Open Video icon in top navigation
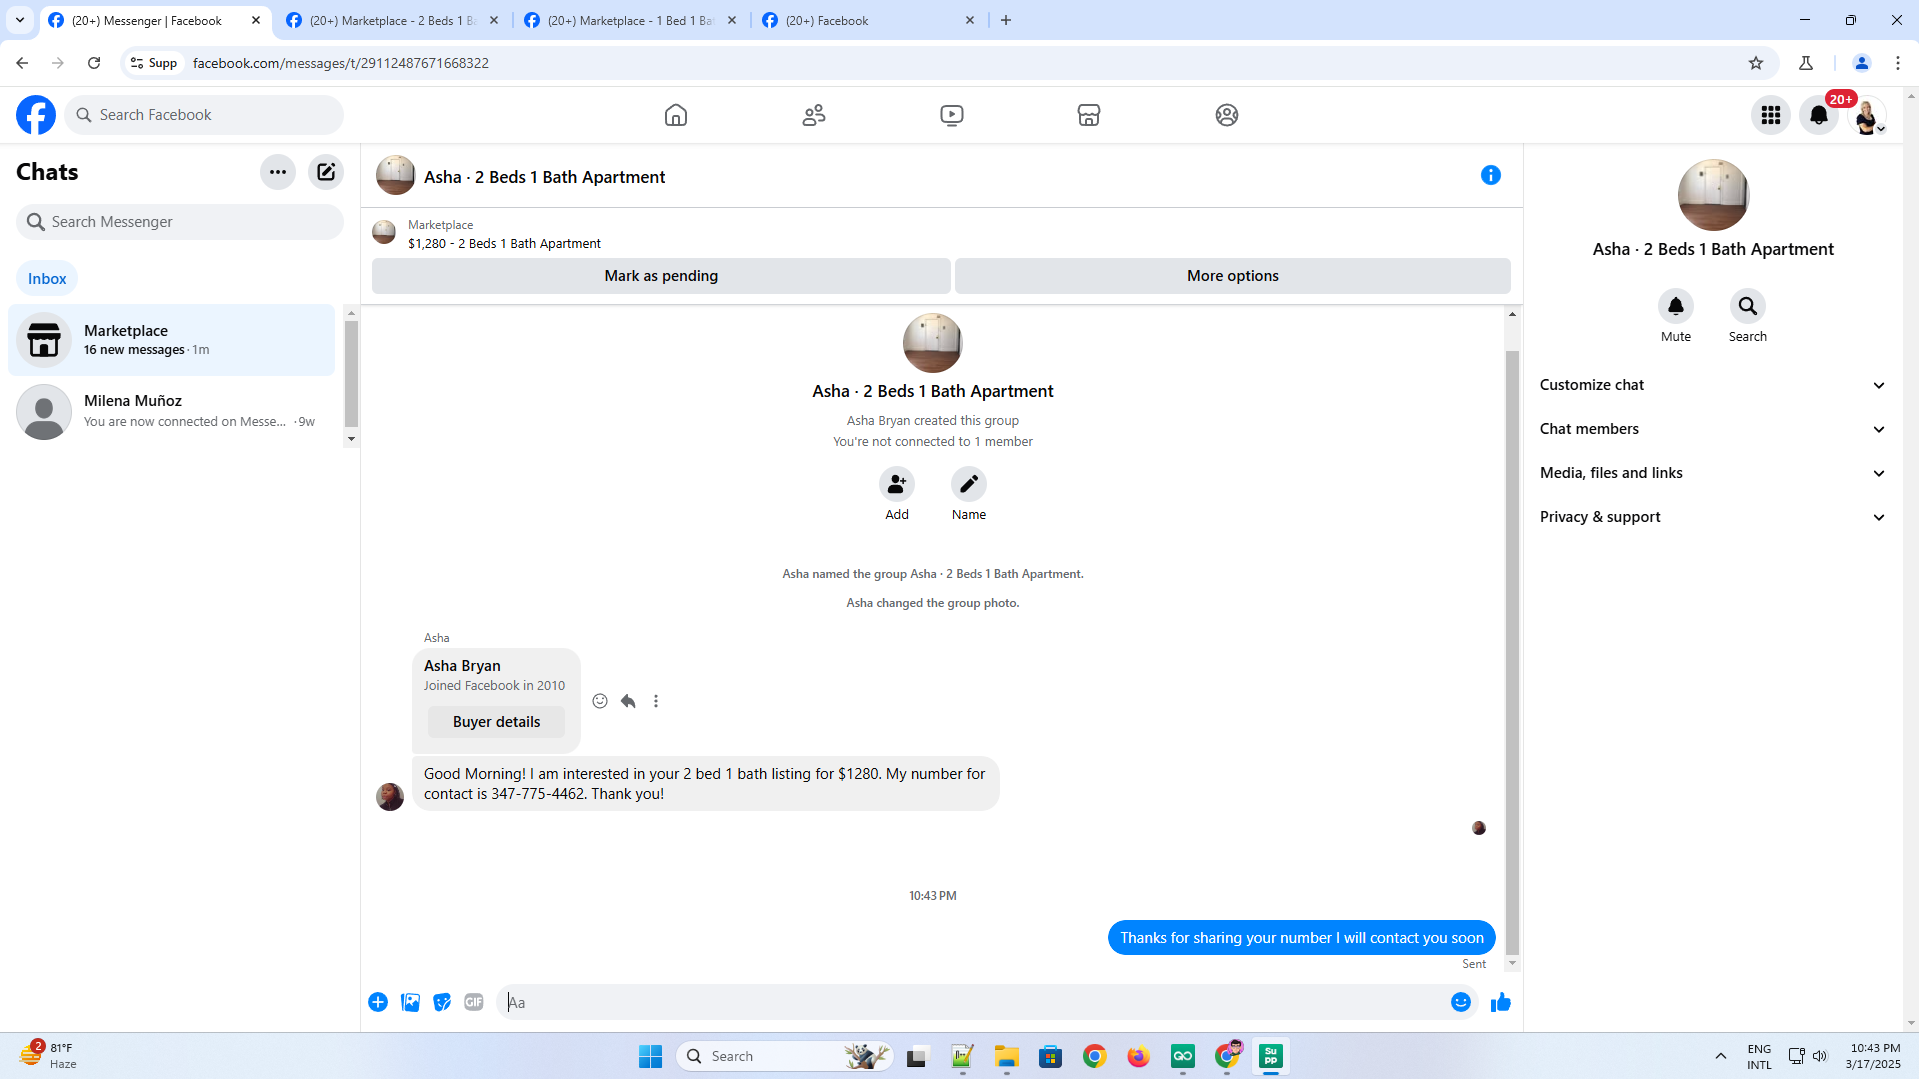Screen dimensions: 1919x1079 (x=952, y=115)
